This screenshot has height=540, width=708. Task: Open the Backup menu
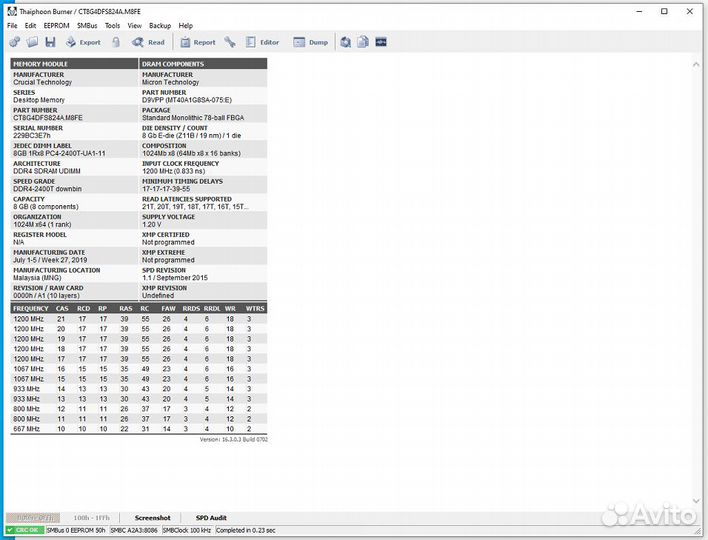[160, 25]
